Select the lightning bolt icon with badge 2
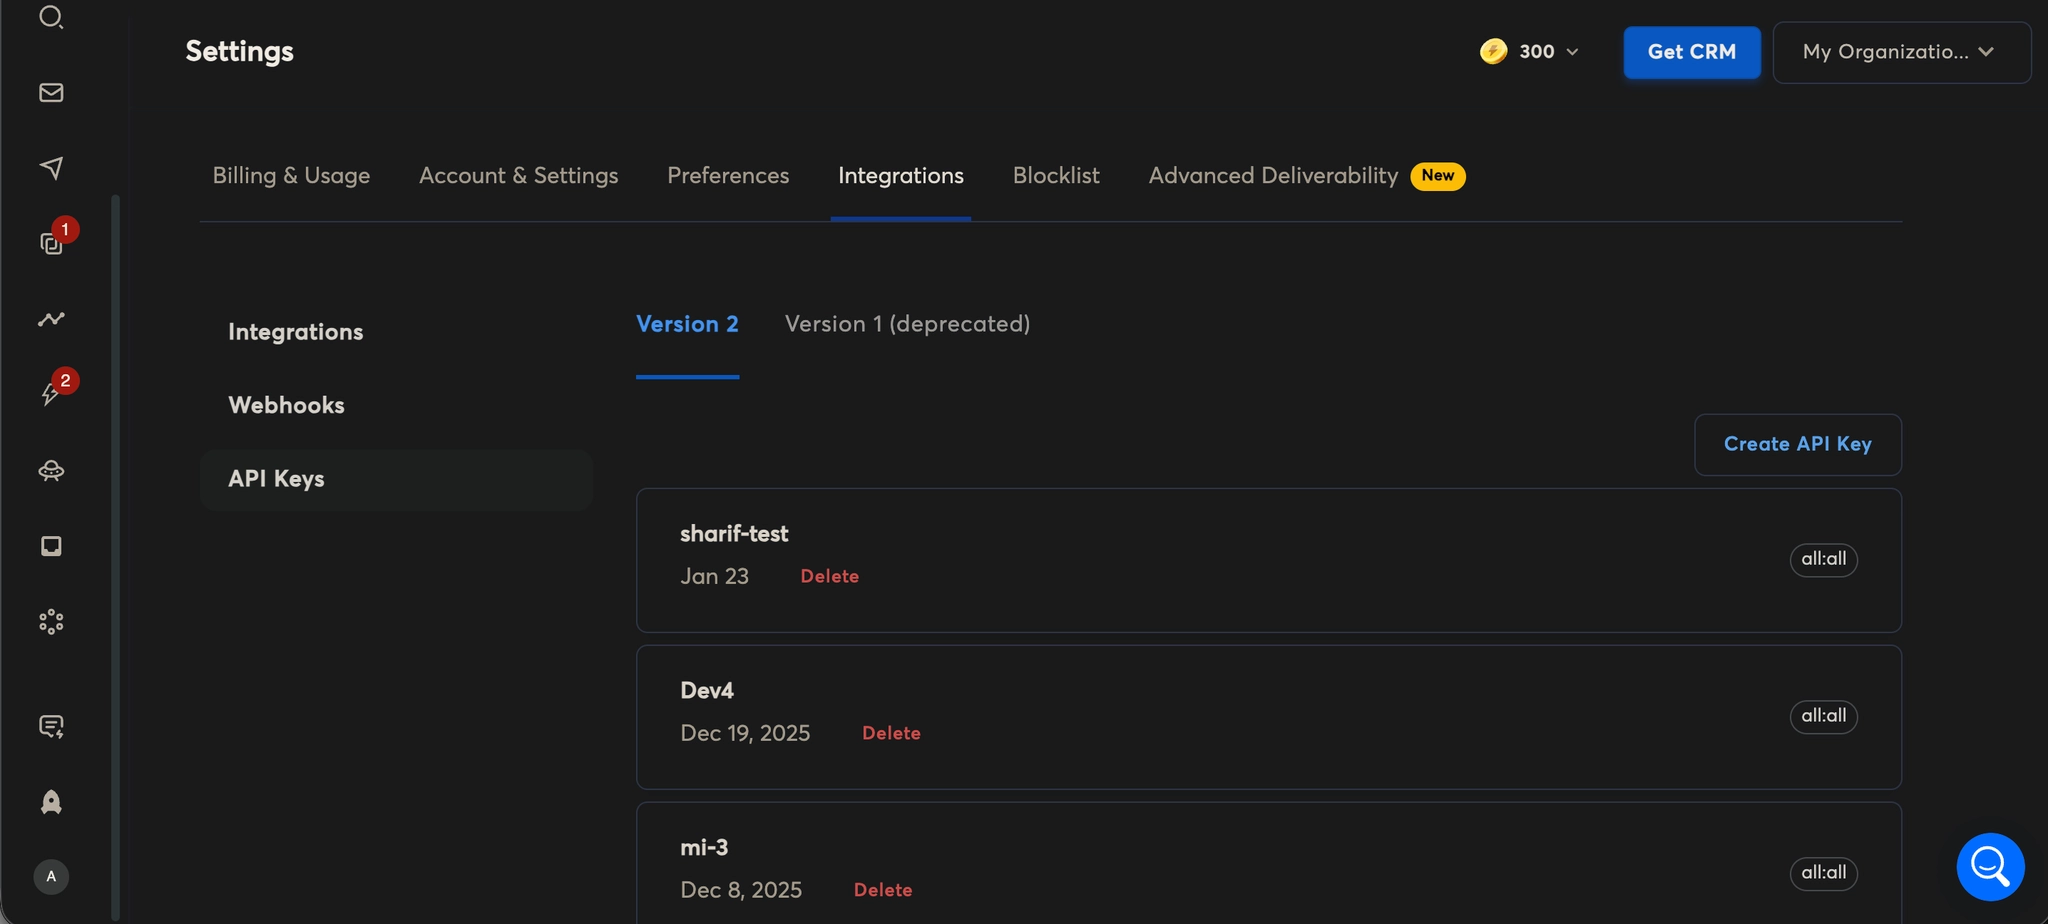Image resolution: width=2048 pixels, height=924 pixels. [51, 394]
